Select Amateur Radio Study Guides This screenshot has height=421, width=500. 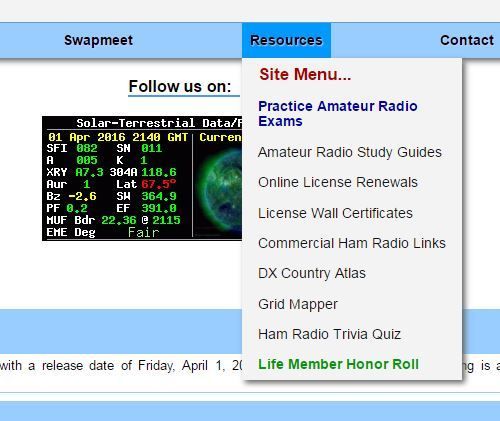point(350,152)
